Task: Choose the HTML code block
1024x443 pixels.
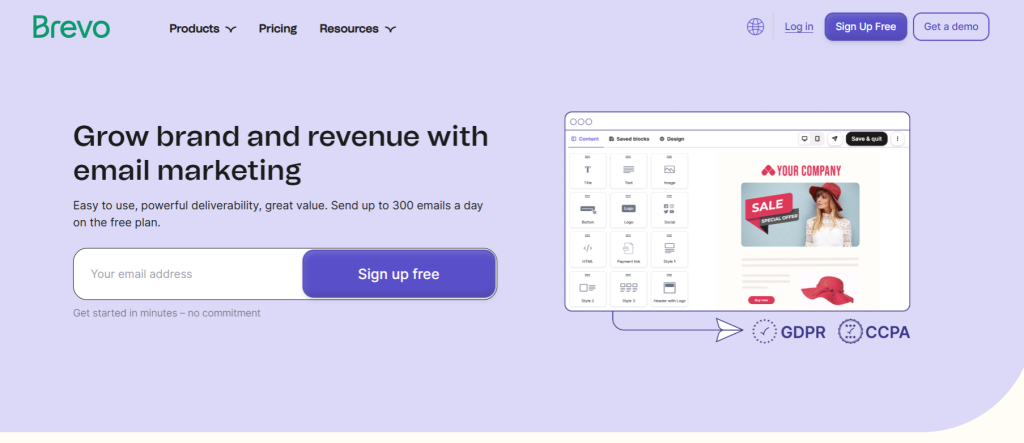Action: 588,250
